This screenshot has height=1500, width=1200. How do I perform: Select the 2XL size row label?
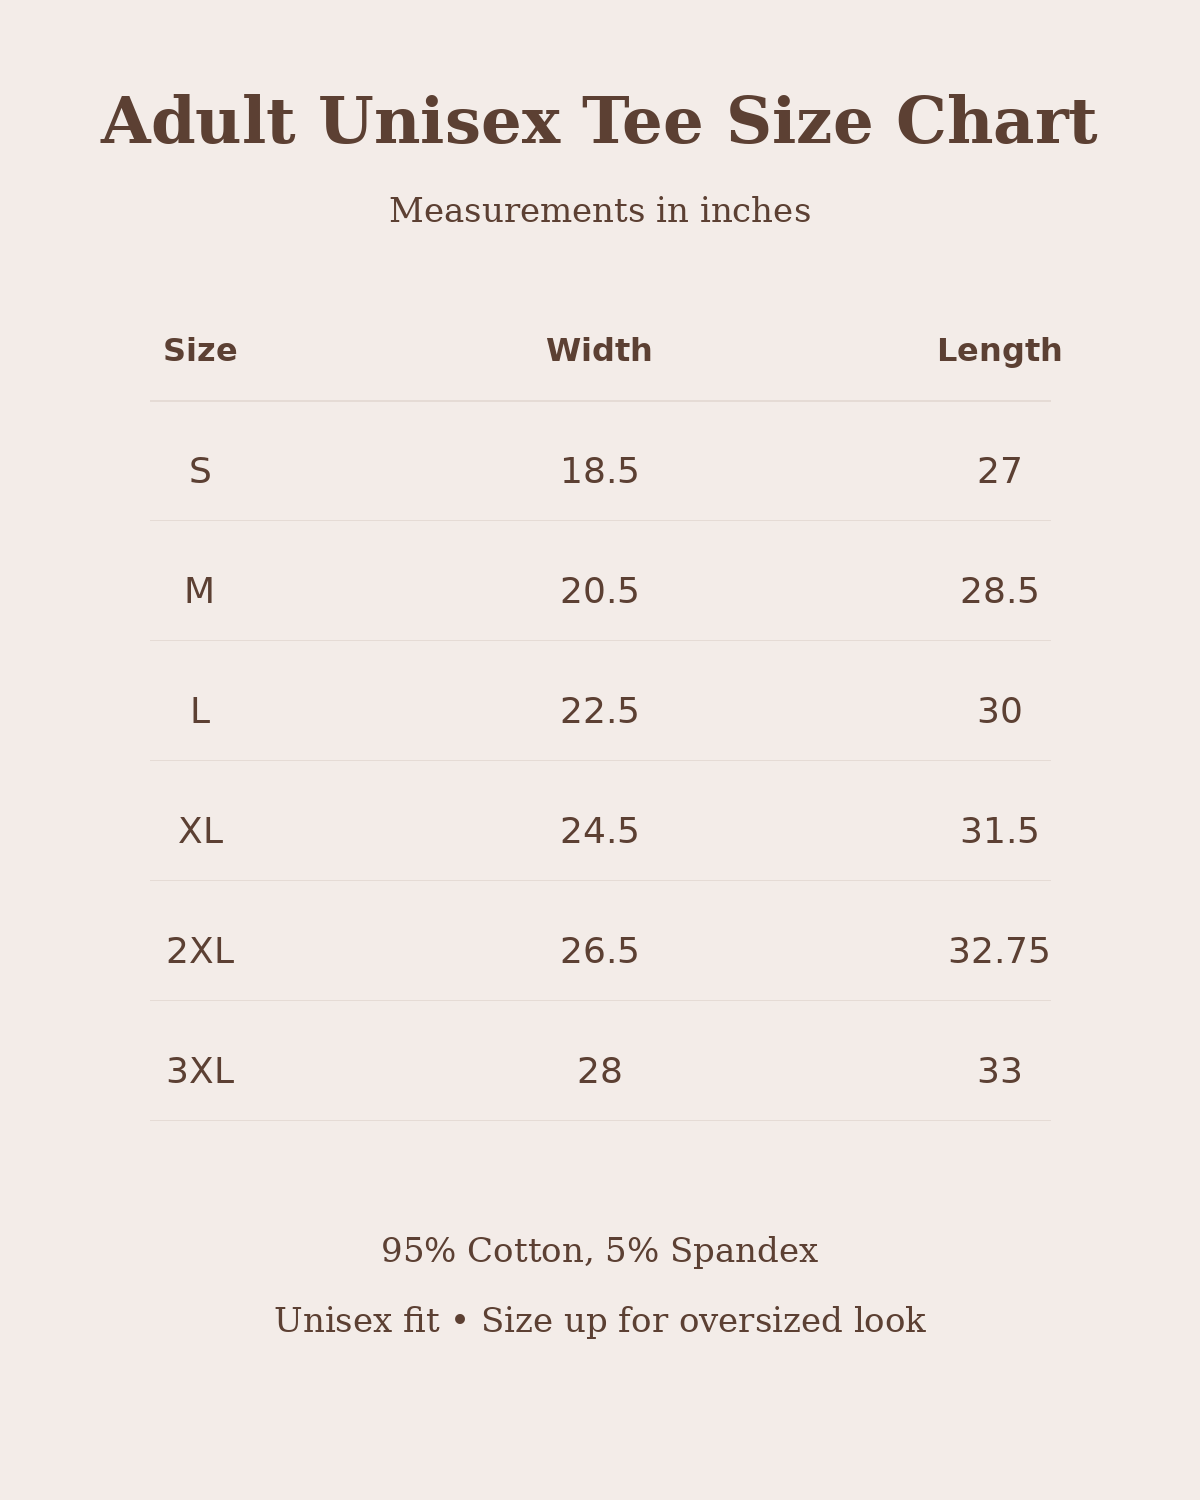200,952
